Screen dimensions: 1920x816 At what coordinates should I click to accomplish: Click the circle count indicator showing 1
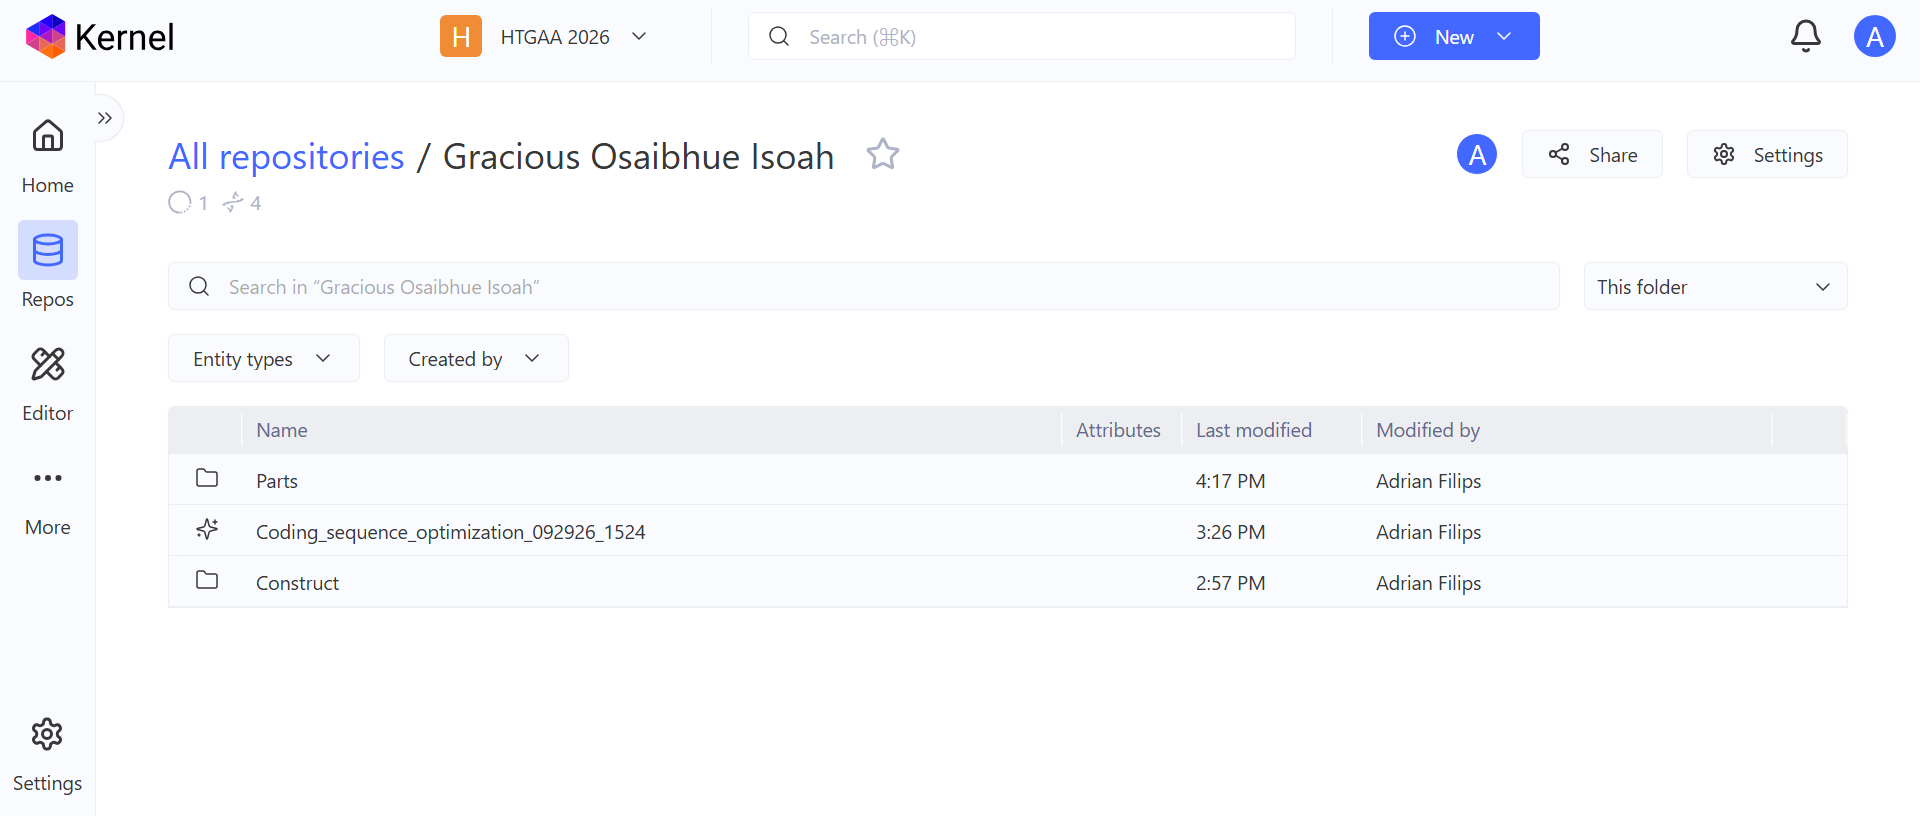point(188,203)
